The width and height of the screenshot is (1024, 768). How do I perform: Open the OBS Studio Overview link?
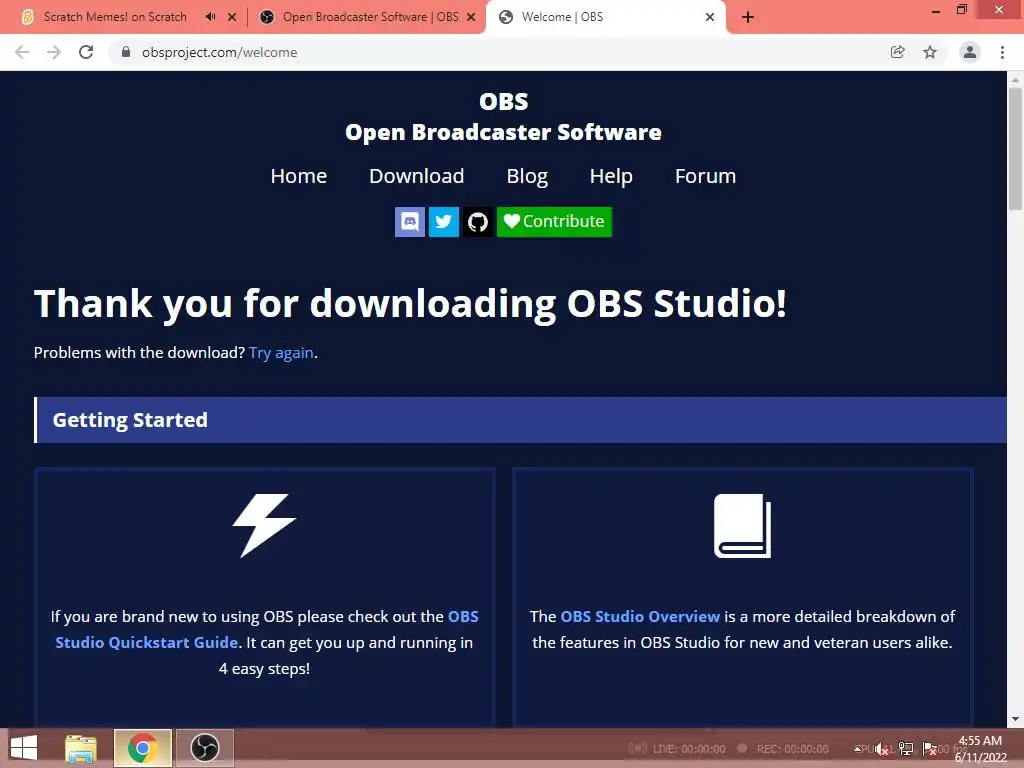tap(640, 616)
